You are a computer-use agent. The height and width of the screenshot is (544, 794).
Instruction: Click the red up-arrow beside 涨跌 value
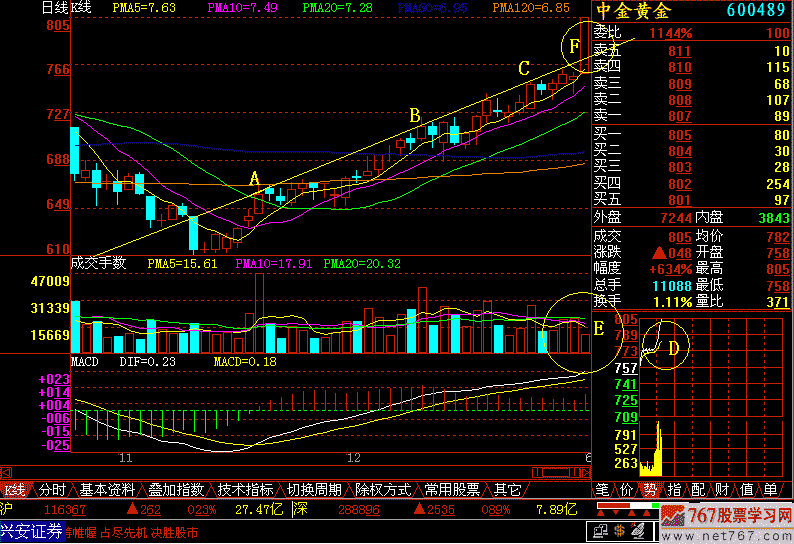pos(656,253)
